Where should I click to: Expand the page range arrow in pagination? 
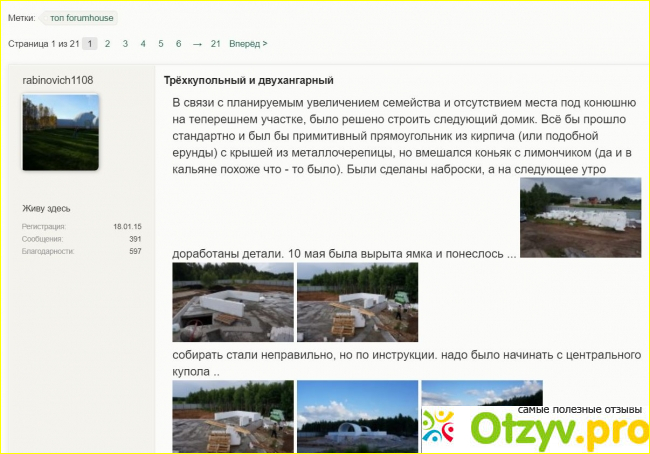click(197, 44)
